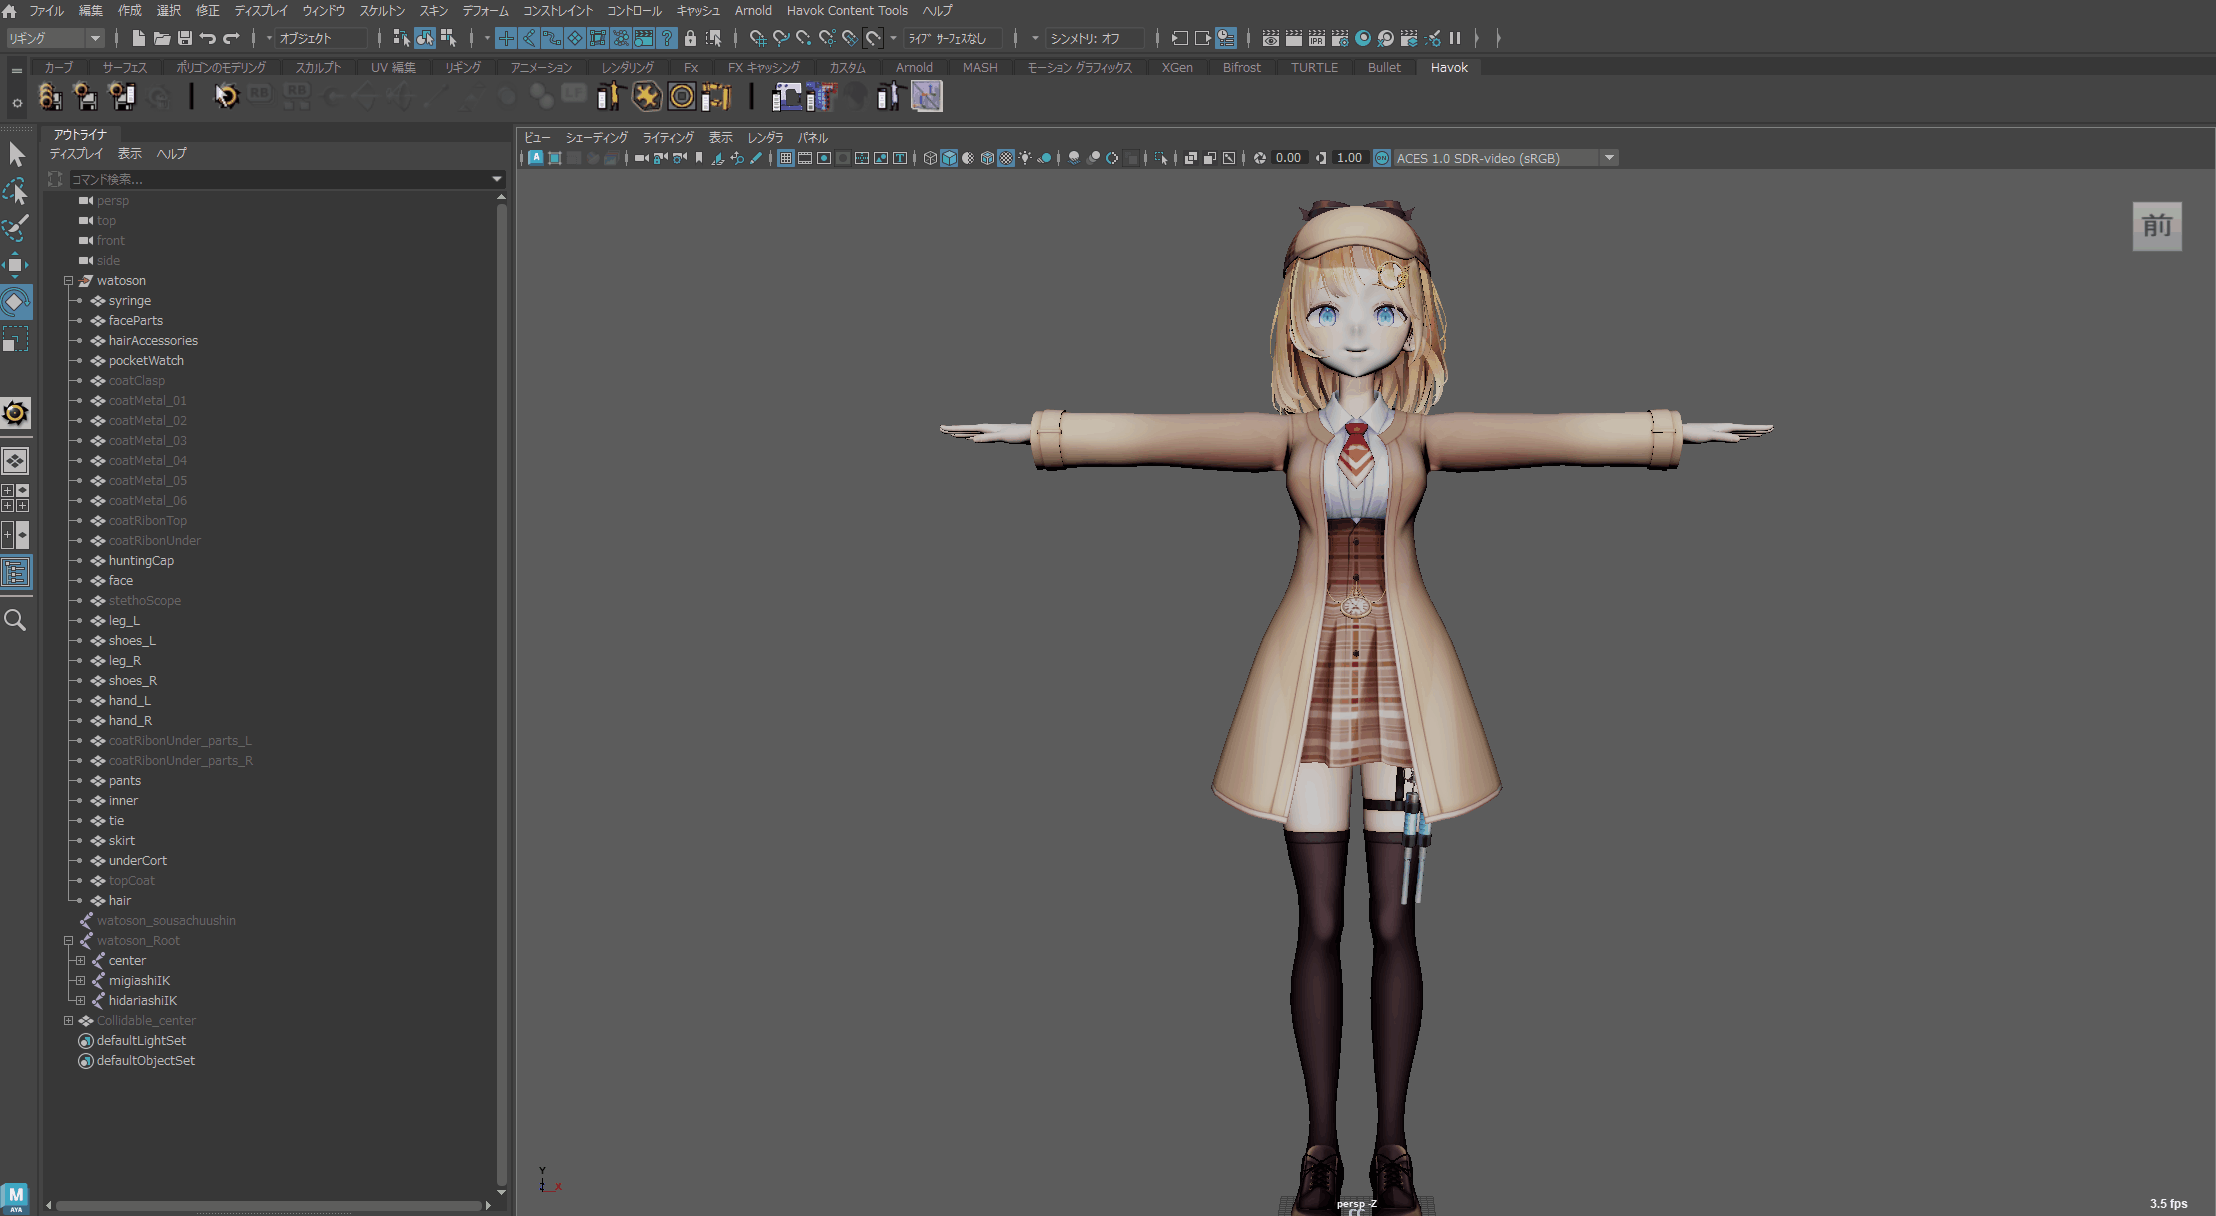The width and height of the screenshot is (2216, 1216).
Task: Switch to four-view layout in the toolbox
Action: 16,498
